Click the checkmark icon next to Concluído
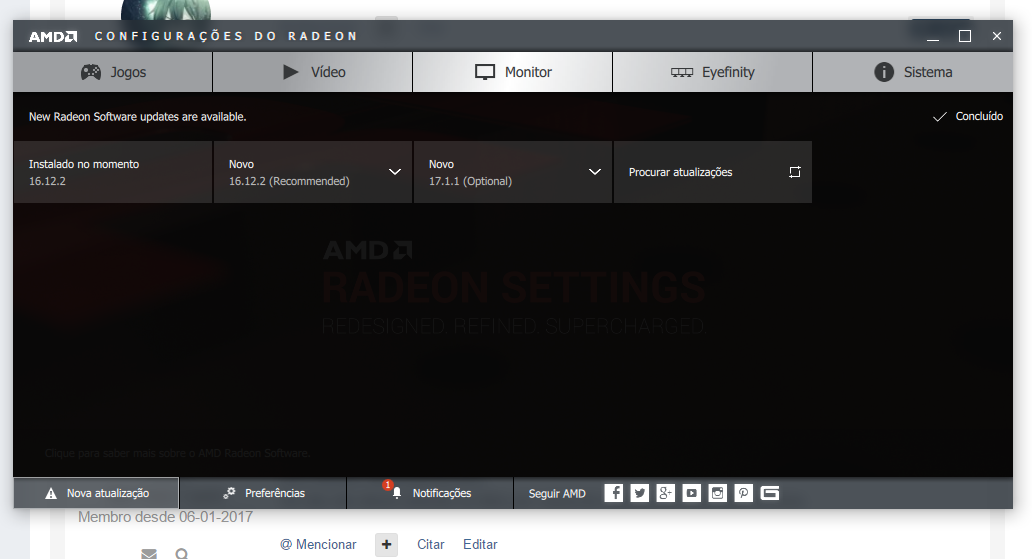Image resolution: width=1032 pixels, height=559 pixels. pyautogui.click(x=940, y=117)
